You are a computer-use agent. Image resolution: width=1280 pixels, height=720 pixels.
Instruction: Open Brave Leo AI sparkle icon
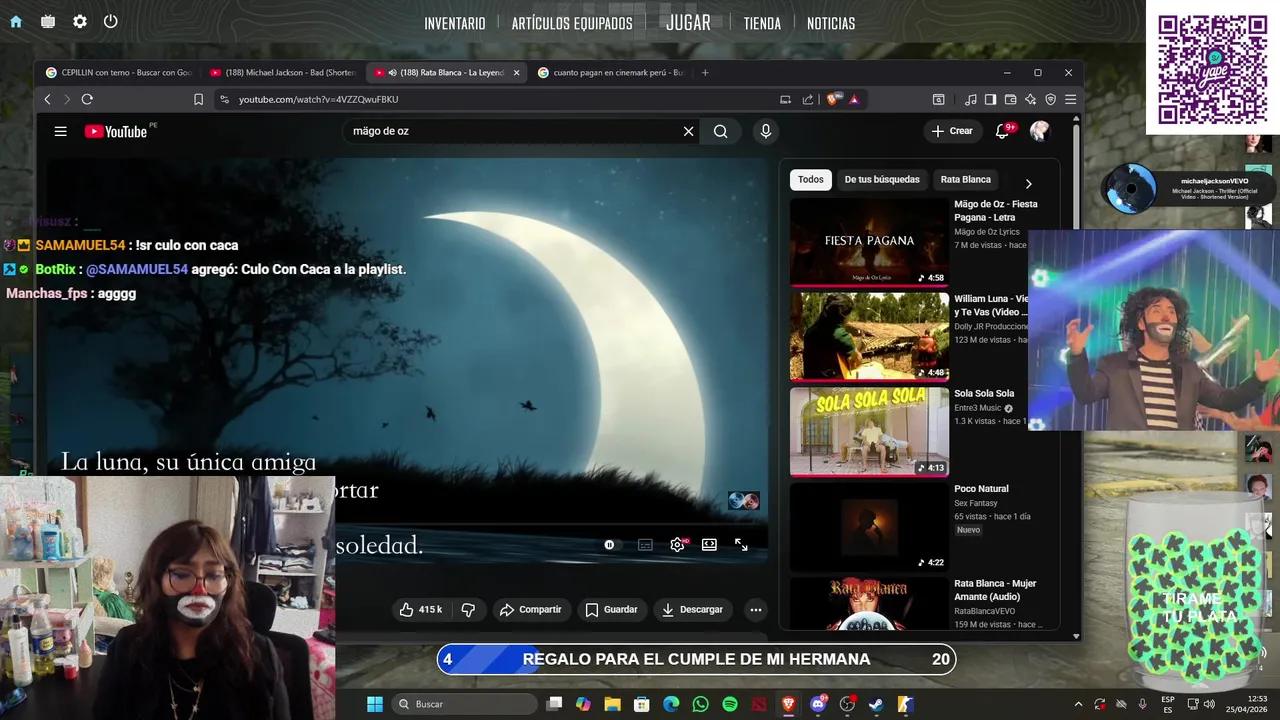(1030, 99)
